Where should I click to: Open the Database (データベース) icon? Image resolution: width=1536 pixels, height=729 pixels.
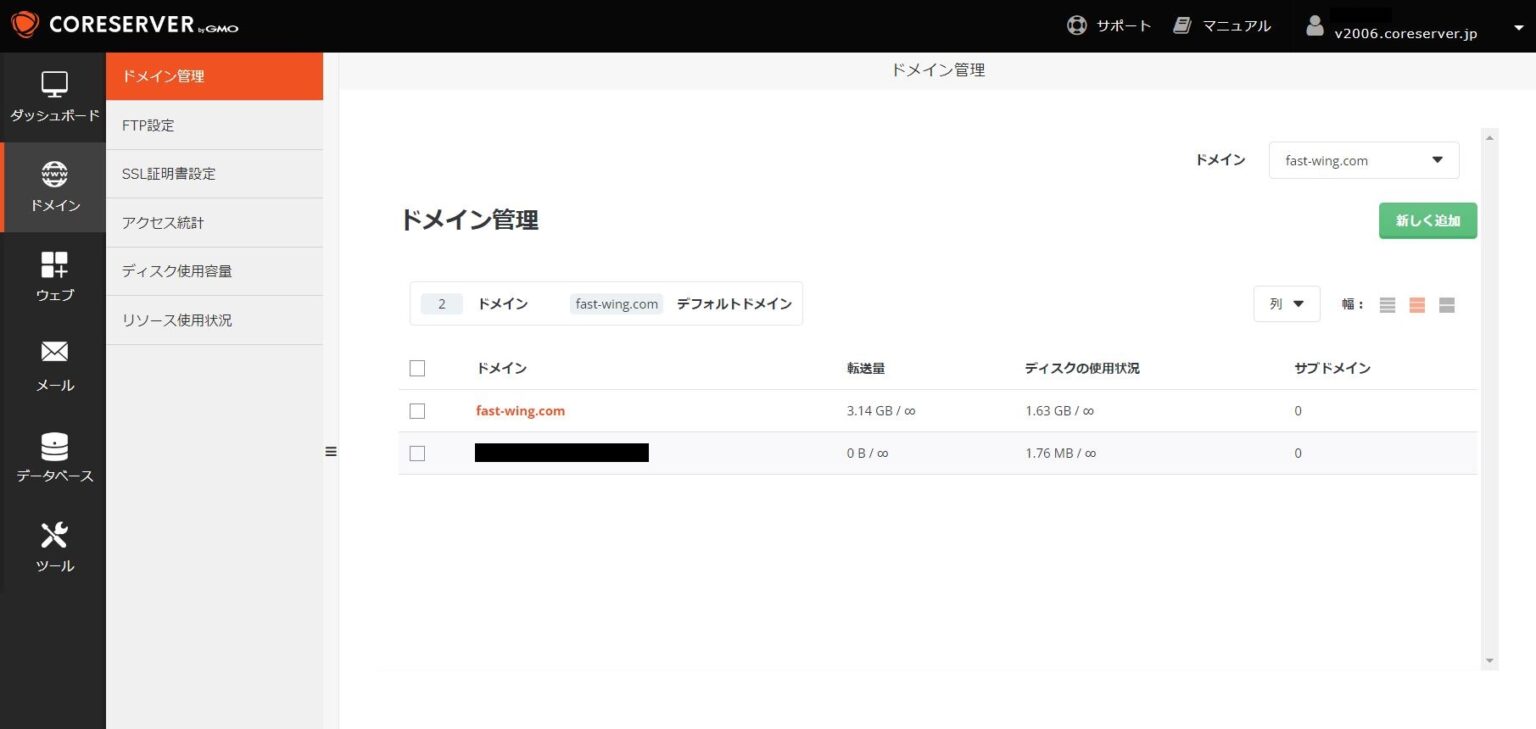(x=54, y=446)
